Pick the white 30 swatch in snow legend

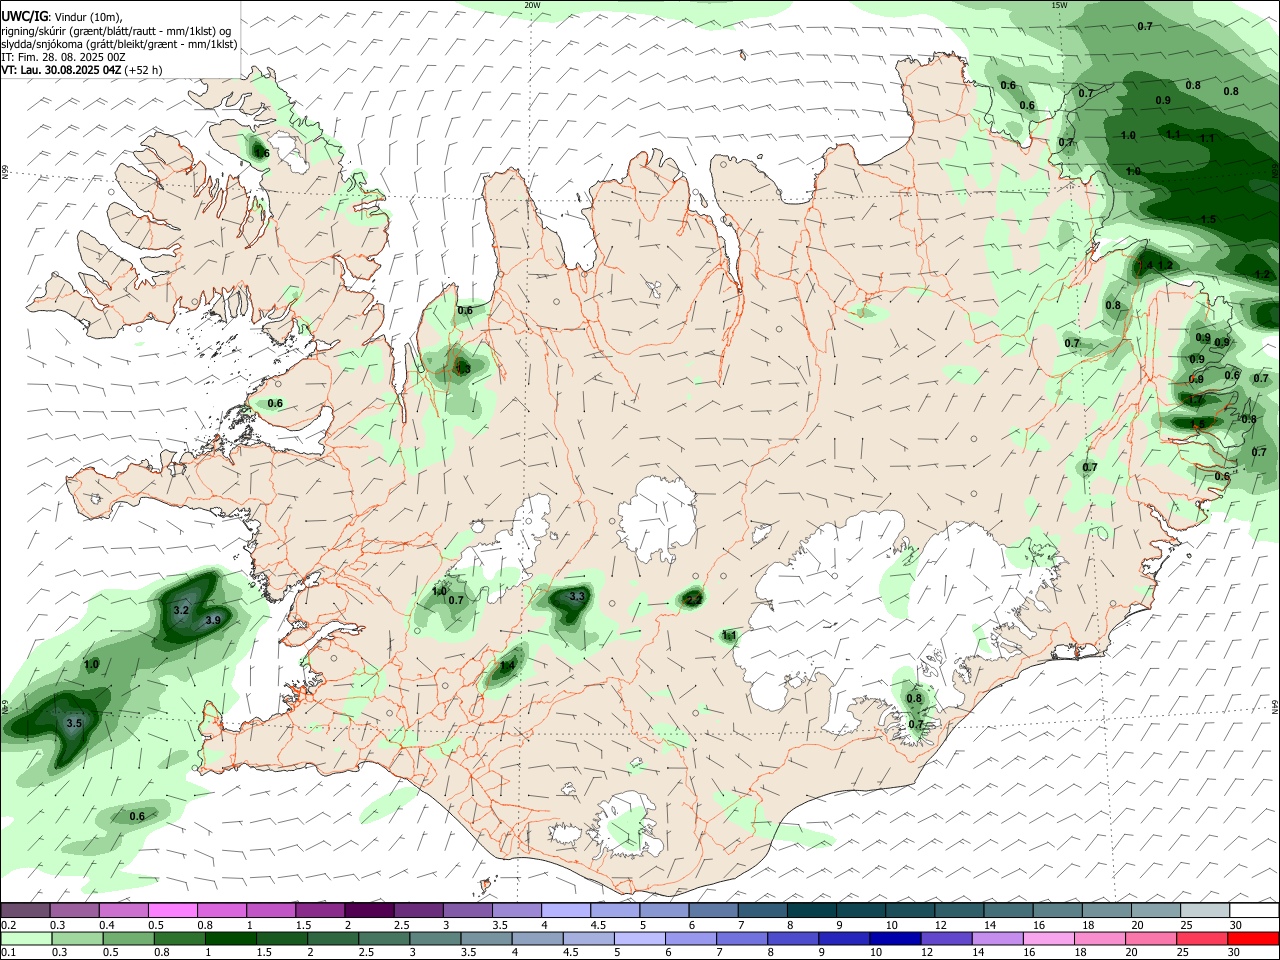point(1255,910)
